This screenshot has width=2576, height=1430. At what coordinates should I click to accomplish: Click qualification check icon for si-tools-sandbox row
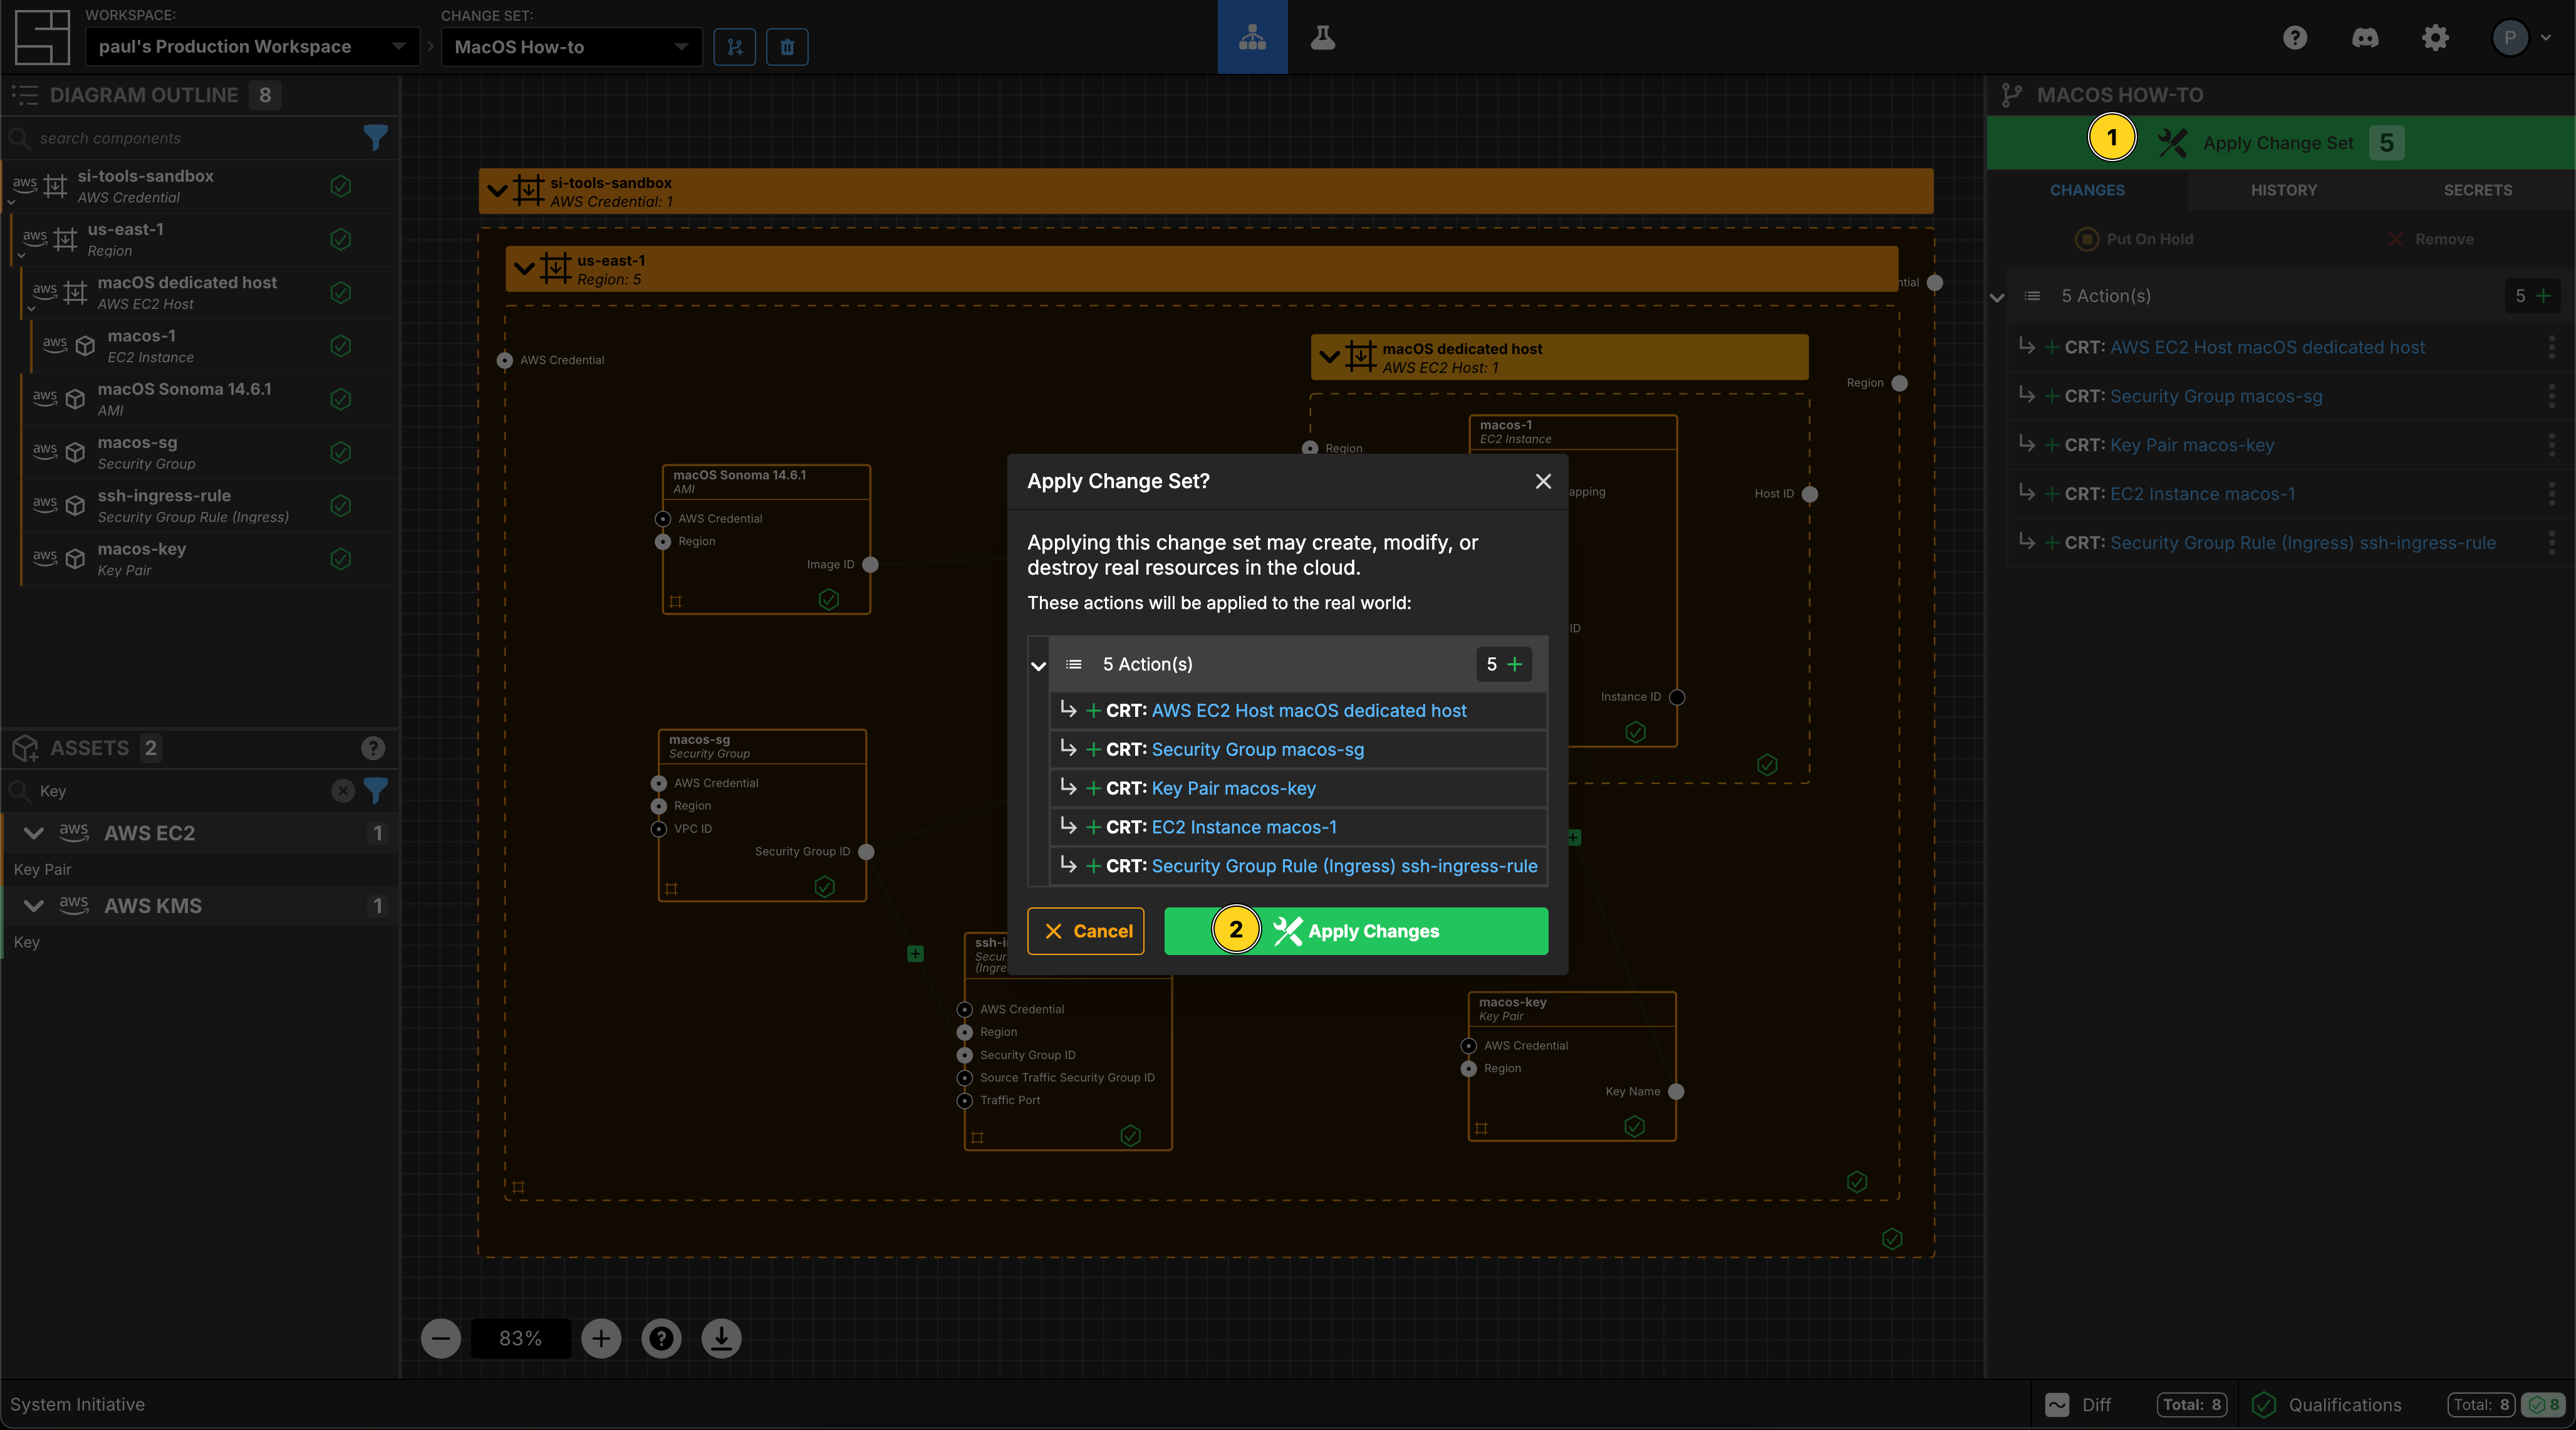pos(341,186)
